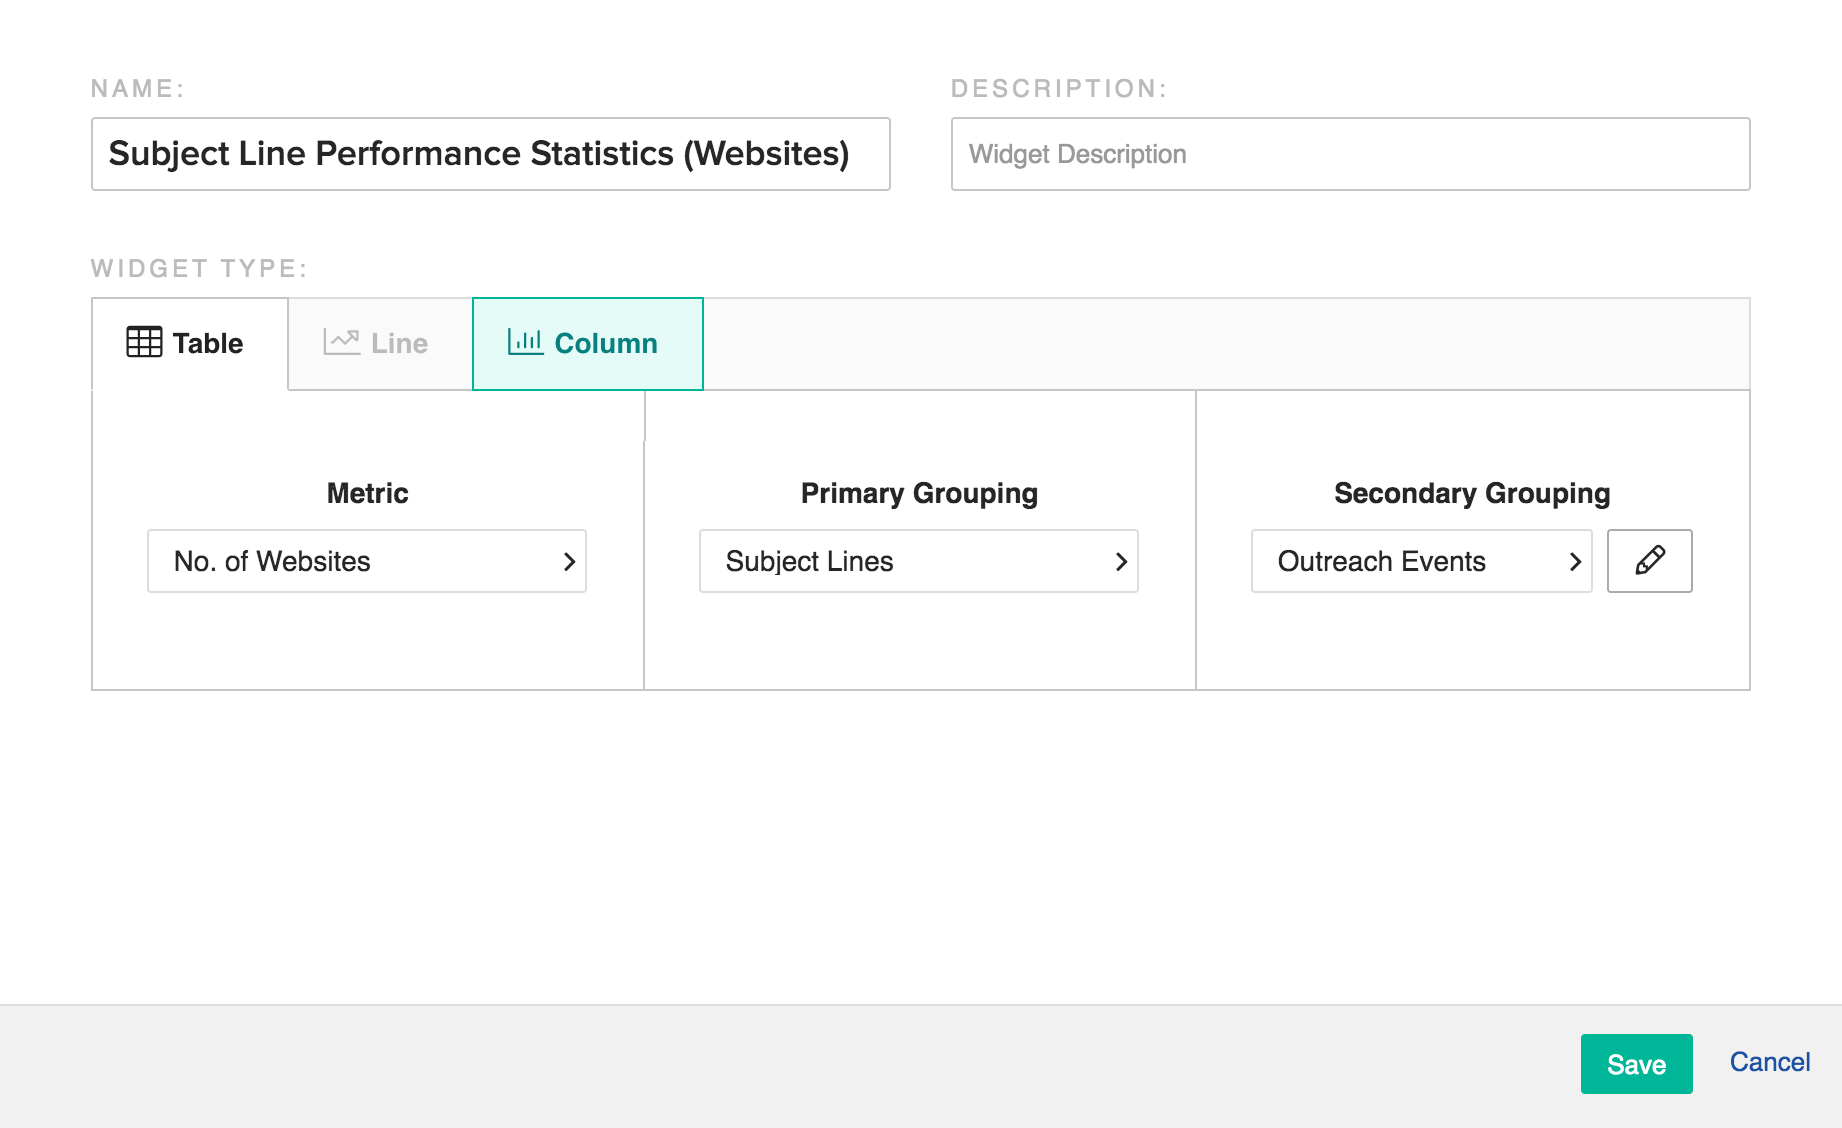Open the Subject Lines primary grouping dropdown
Viewport: 1842px width, 1128px height.
918,561
